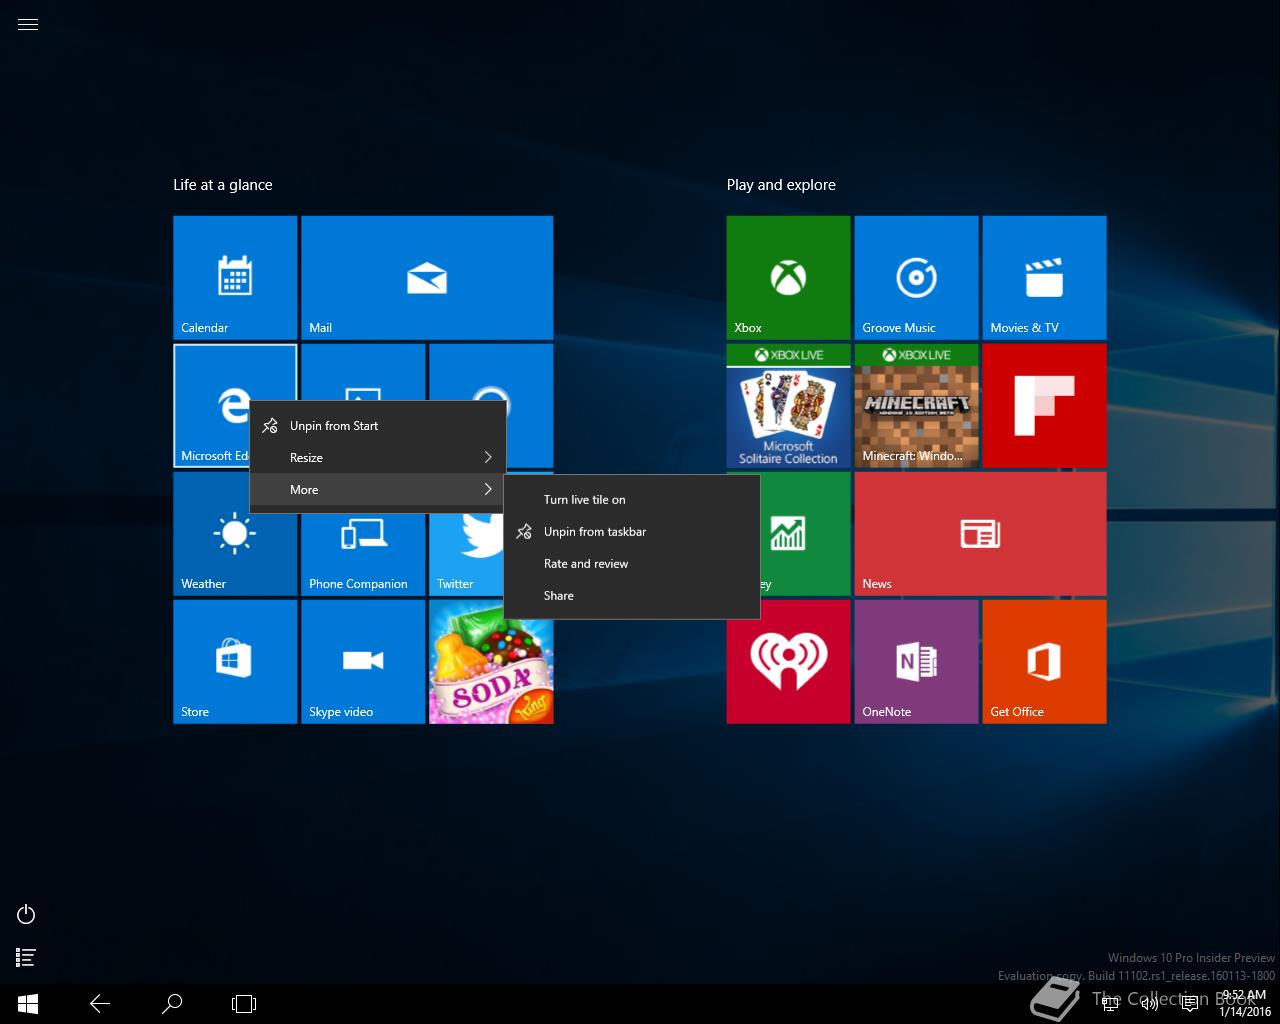Viewport: 1280px width, 1024px height.
Task: Open the tile partly hidden under the Resize row
Action: pyautogui.click(x=363, y=372)
